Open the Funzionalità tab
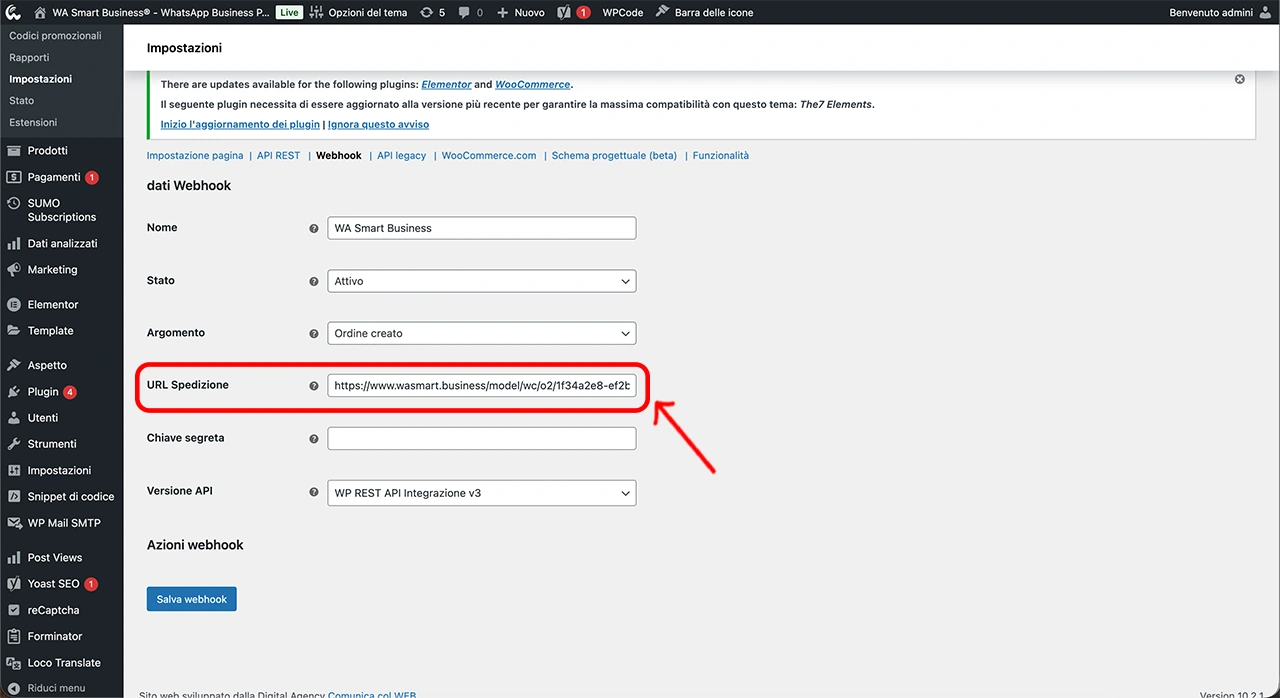This screenshot has width=1280, height=698. [x=720, y=156]
